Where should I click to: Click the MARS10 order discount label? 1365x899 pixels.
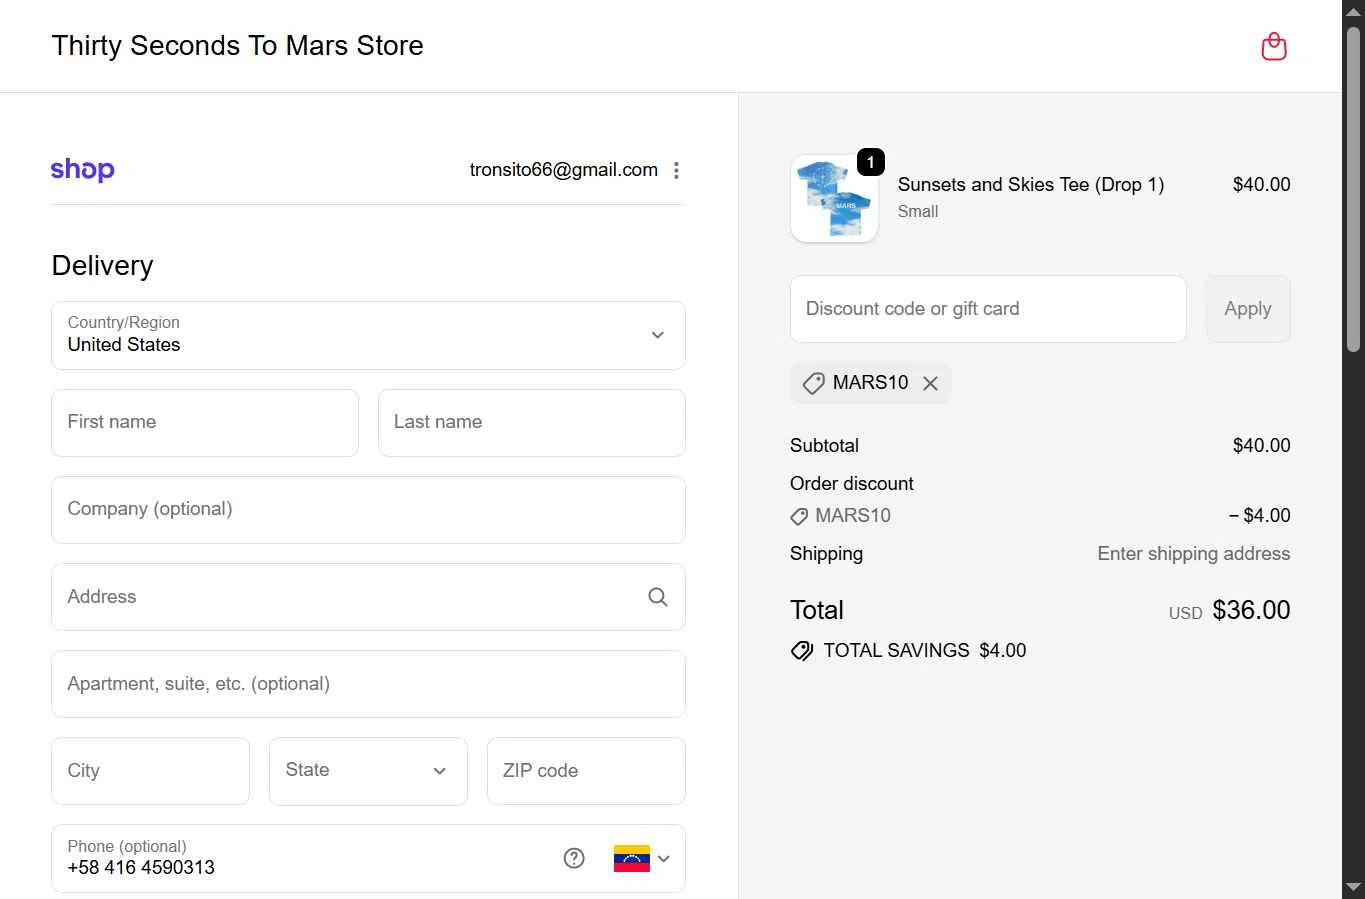point(853,516)
